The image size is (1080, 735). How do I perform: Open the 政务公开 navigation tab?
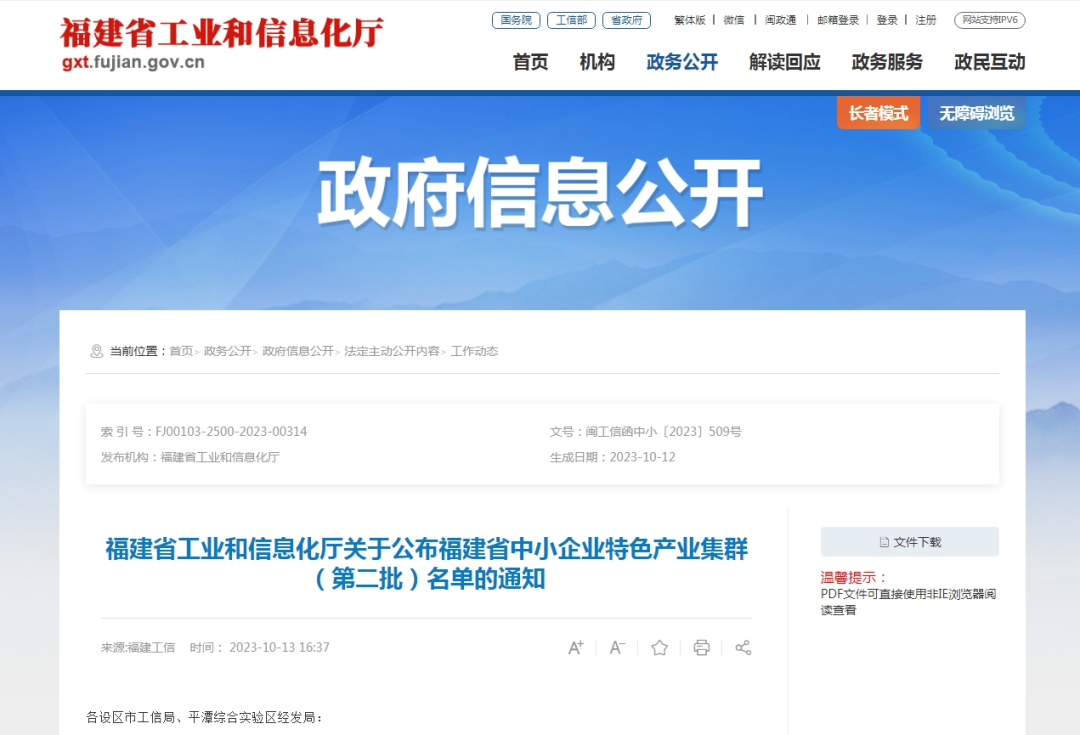(x=682, y=62)
